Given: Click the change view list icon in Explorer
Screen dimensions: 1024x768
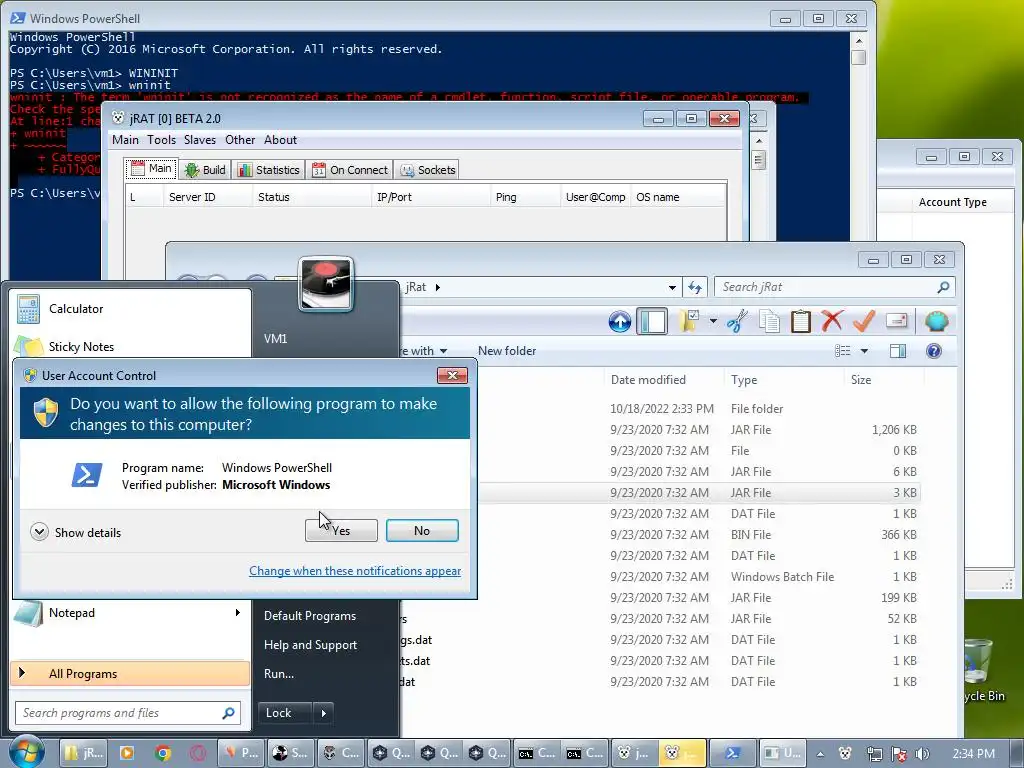Looking at the screenshot, I should tap(842, 351).
